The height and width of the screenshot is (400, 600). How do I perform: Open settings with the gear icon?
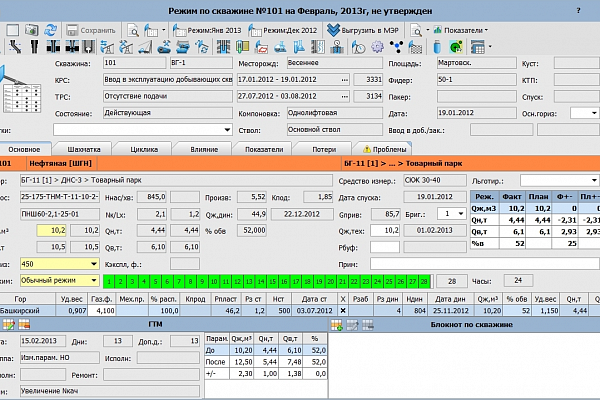pyautogui.click(x=377, y=47)
